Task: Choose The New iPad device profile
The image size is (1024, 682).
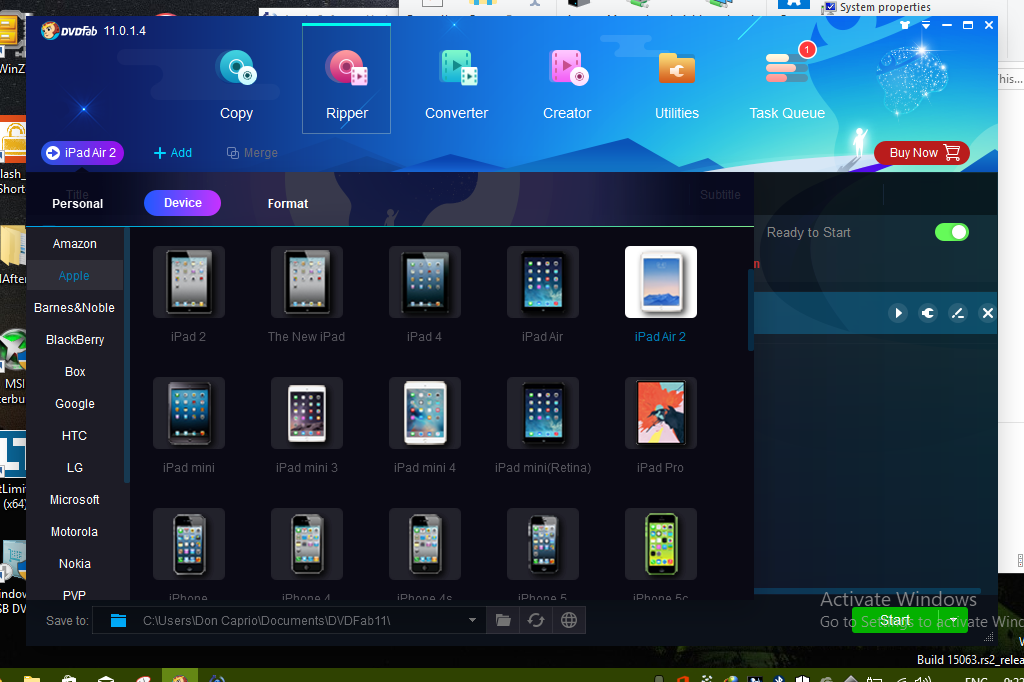Action: tap(306, 282)
